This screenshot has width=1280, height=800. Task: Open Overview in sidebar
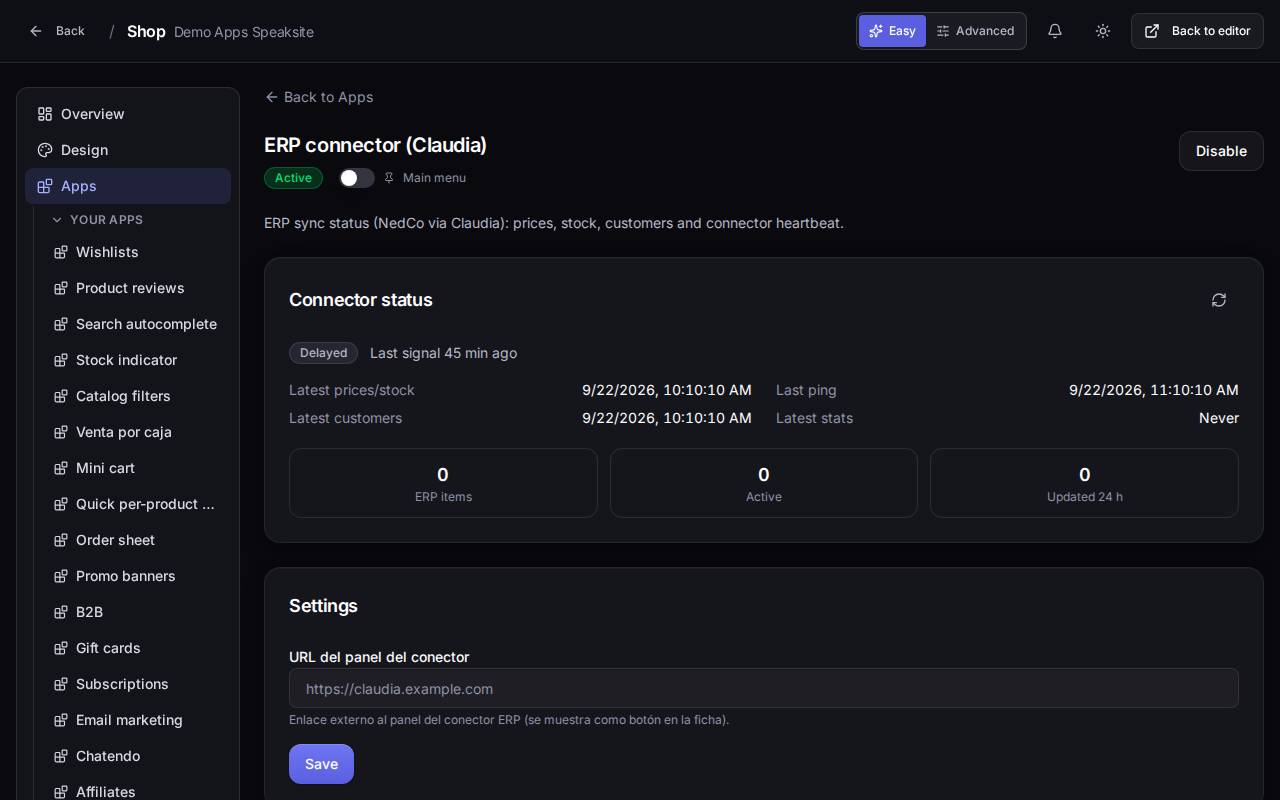128,114
